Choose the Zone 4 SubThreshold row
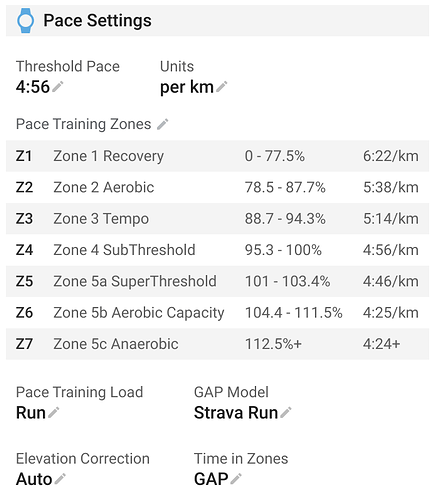 [217, 250]
